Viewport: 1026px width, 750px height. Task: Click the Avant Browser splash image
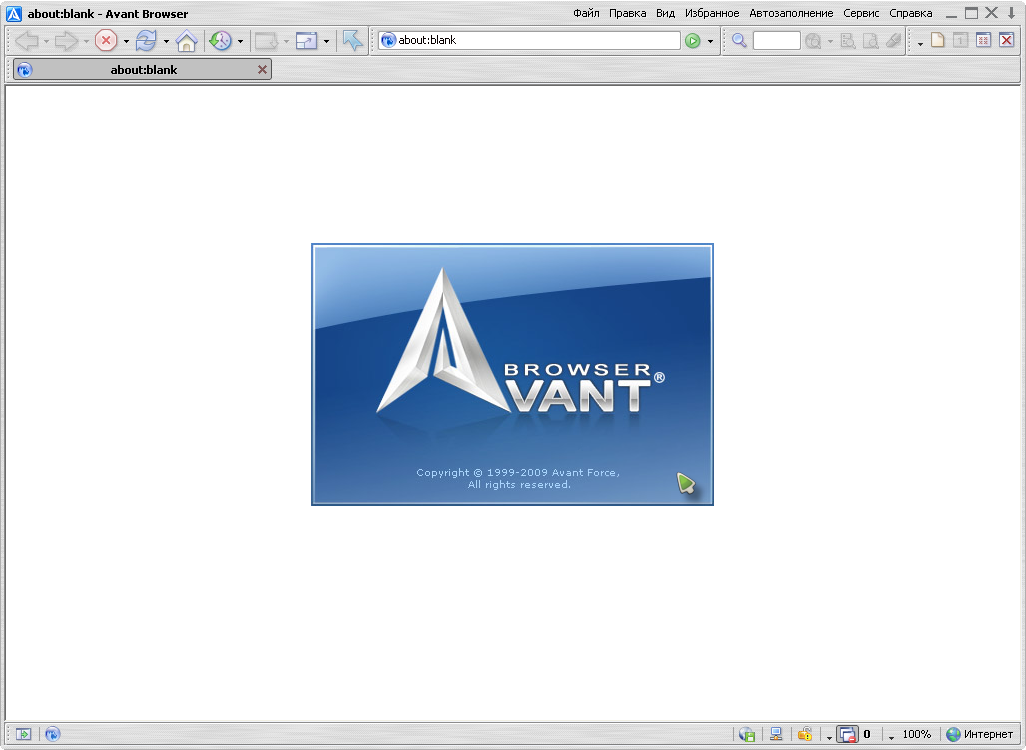point(512,374)
